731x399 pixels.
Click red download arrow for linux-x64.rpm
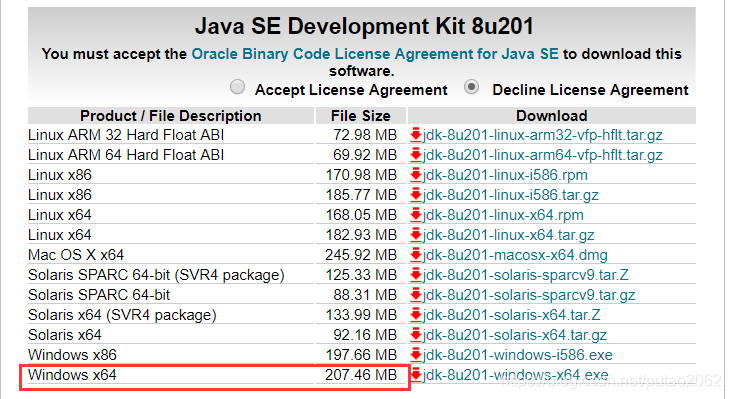416,215
